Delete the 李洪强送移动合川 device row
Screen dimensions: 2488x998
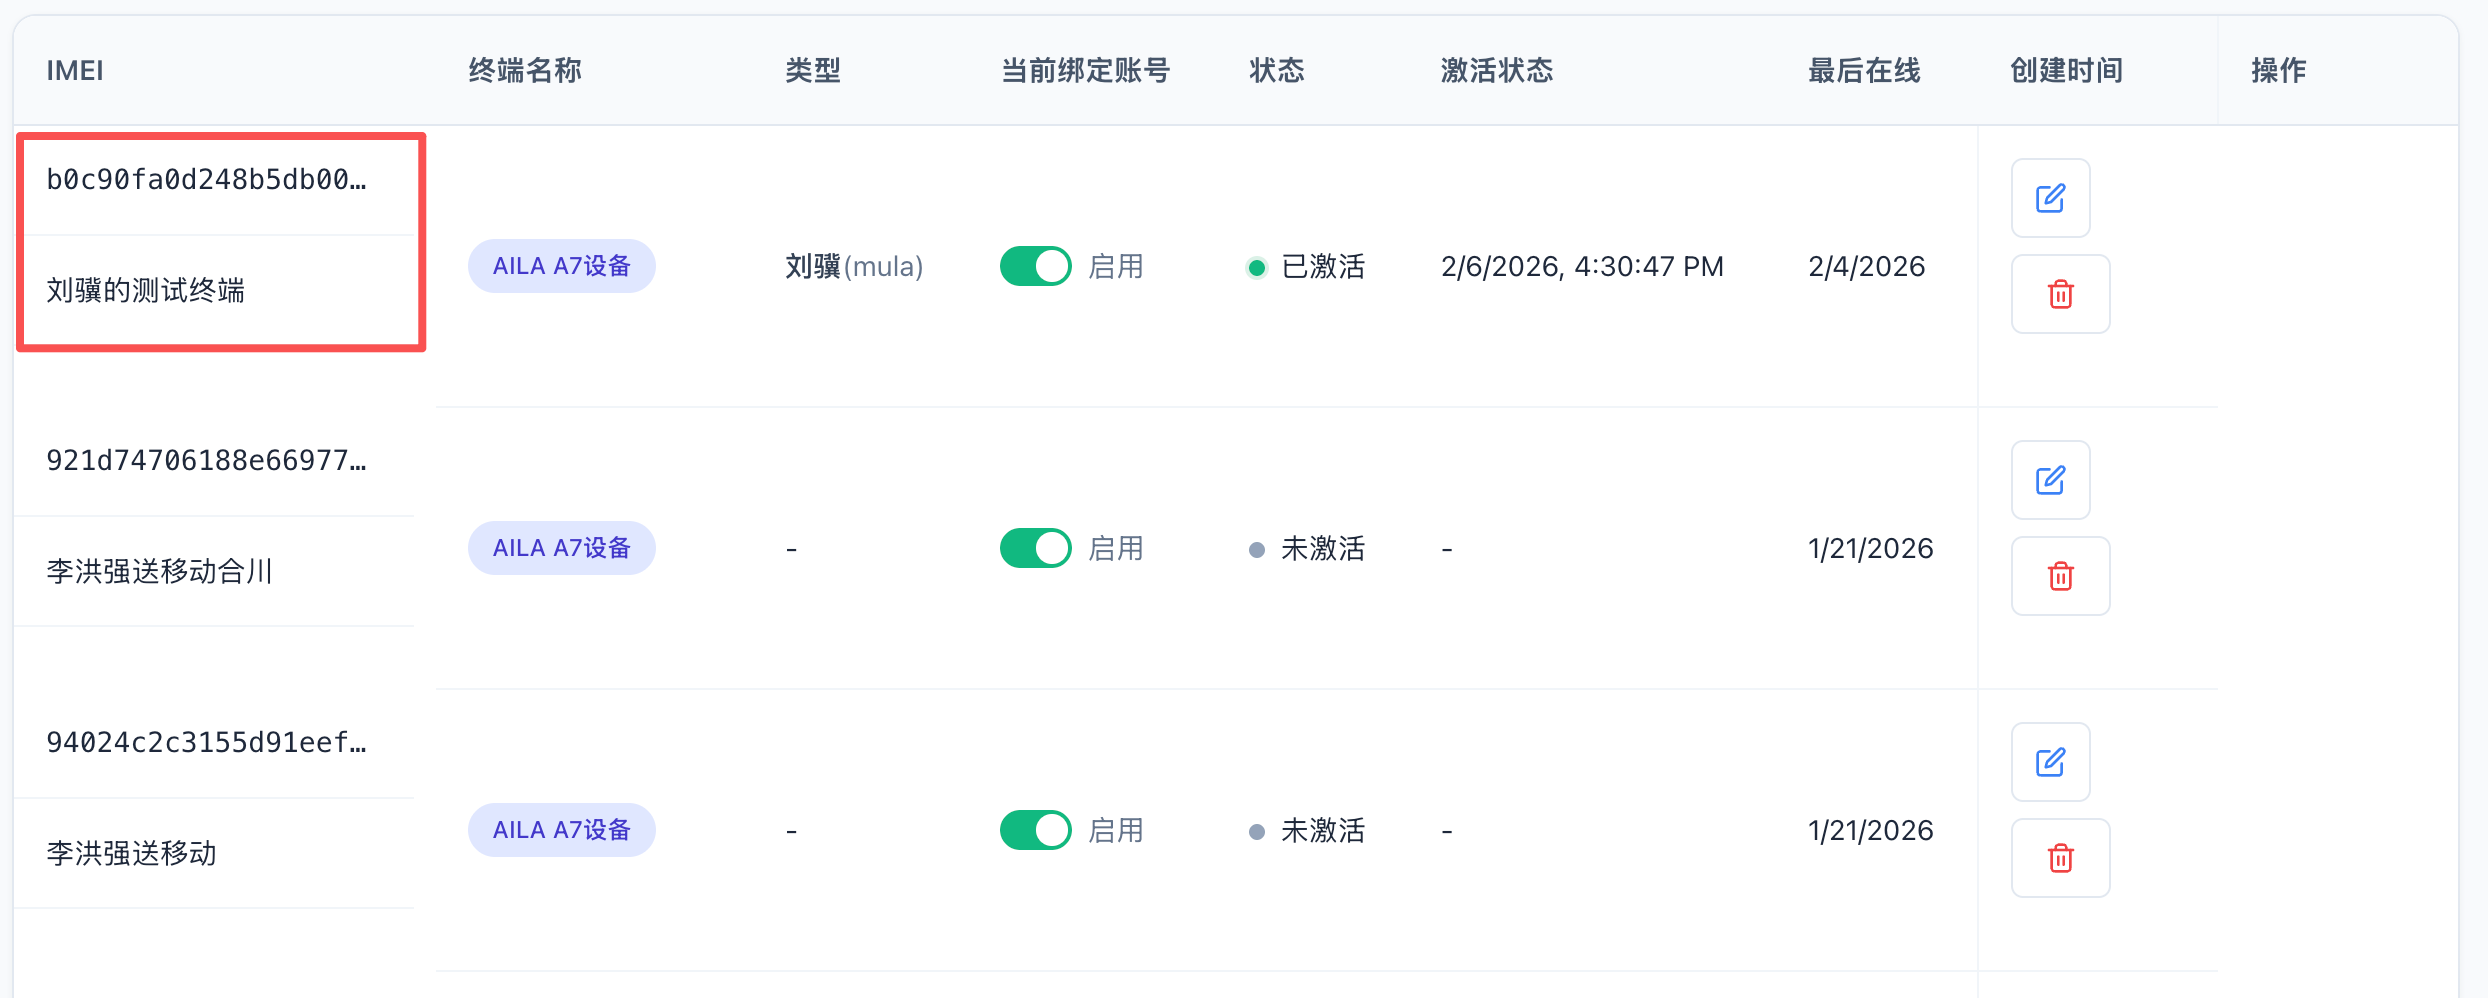click(2060, 576)
